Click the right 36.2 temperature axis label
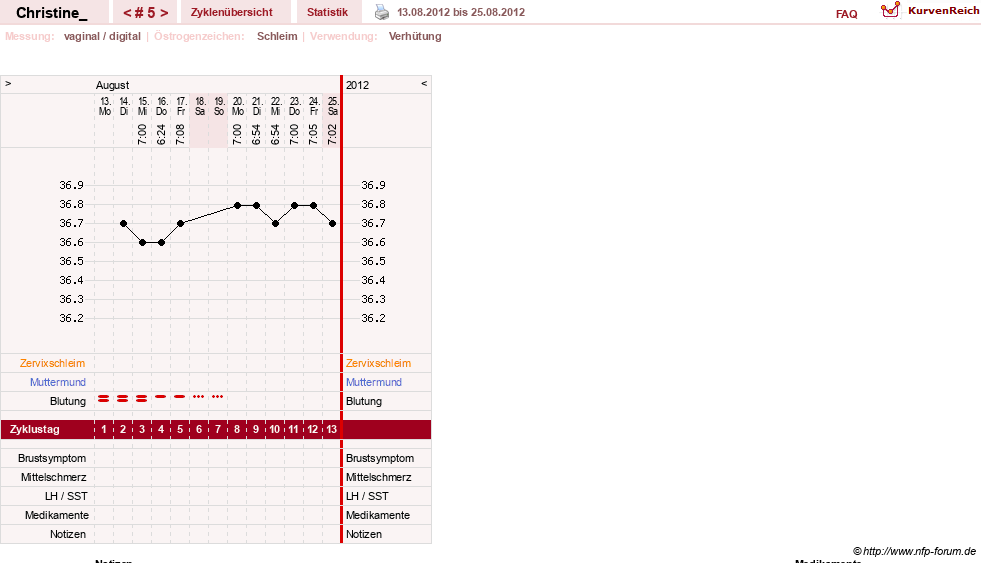 click(374, 318)
